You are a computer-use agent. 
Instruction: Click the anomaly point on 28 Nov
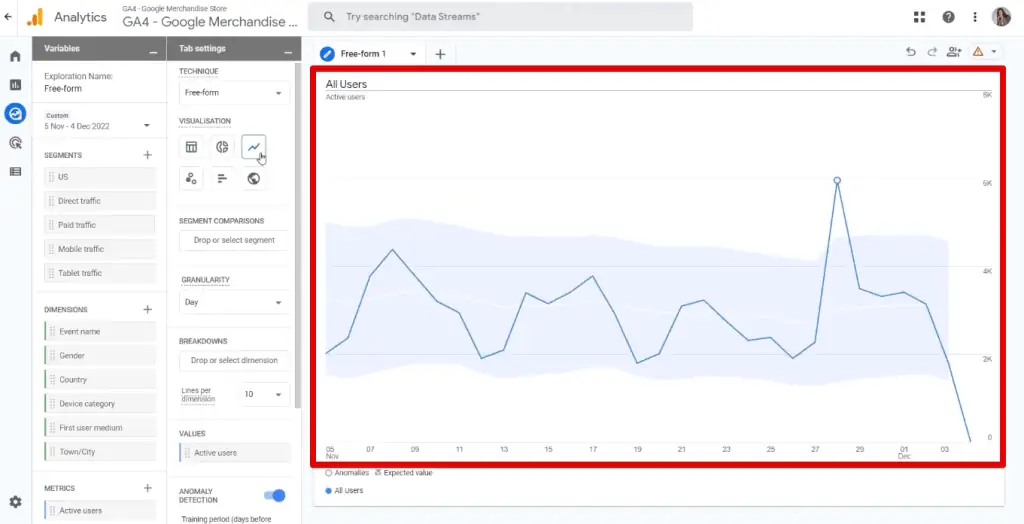pos(837,180)
